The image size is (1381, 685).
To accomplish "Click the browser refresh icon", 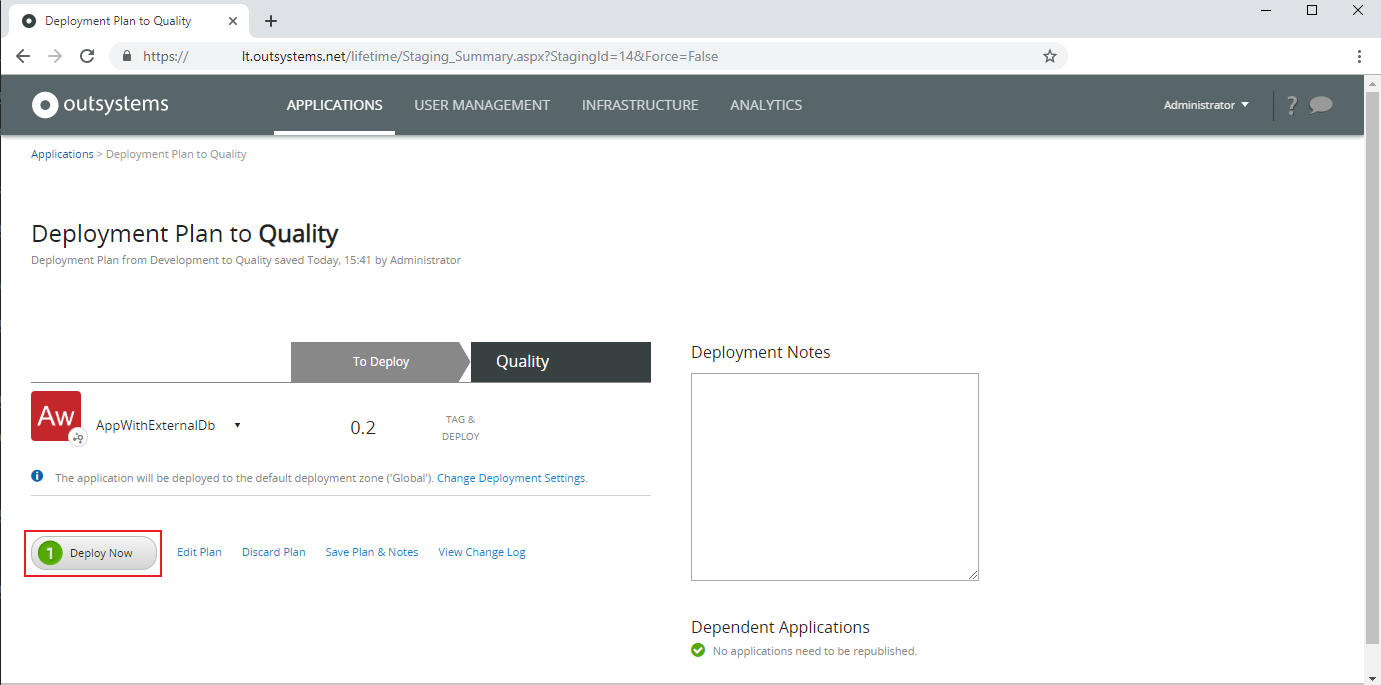I will coord(87,56).
